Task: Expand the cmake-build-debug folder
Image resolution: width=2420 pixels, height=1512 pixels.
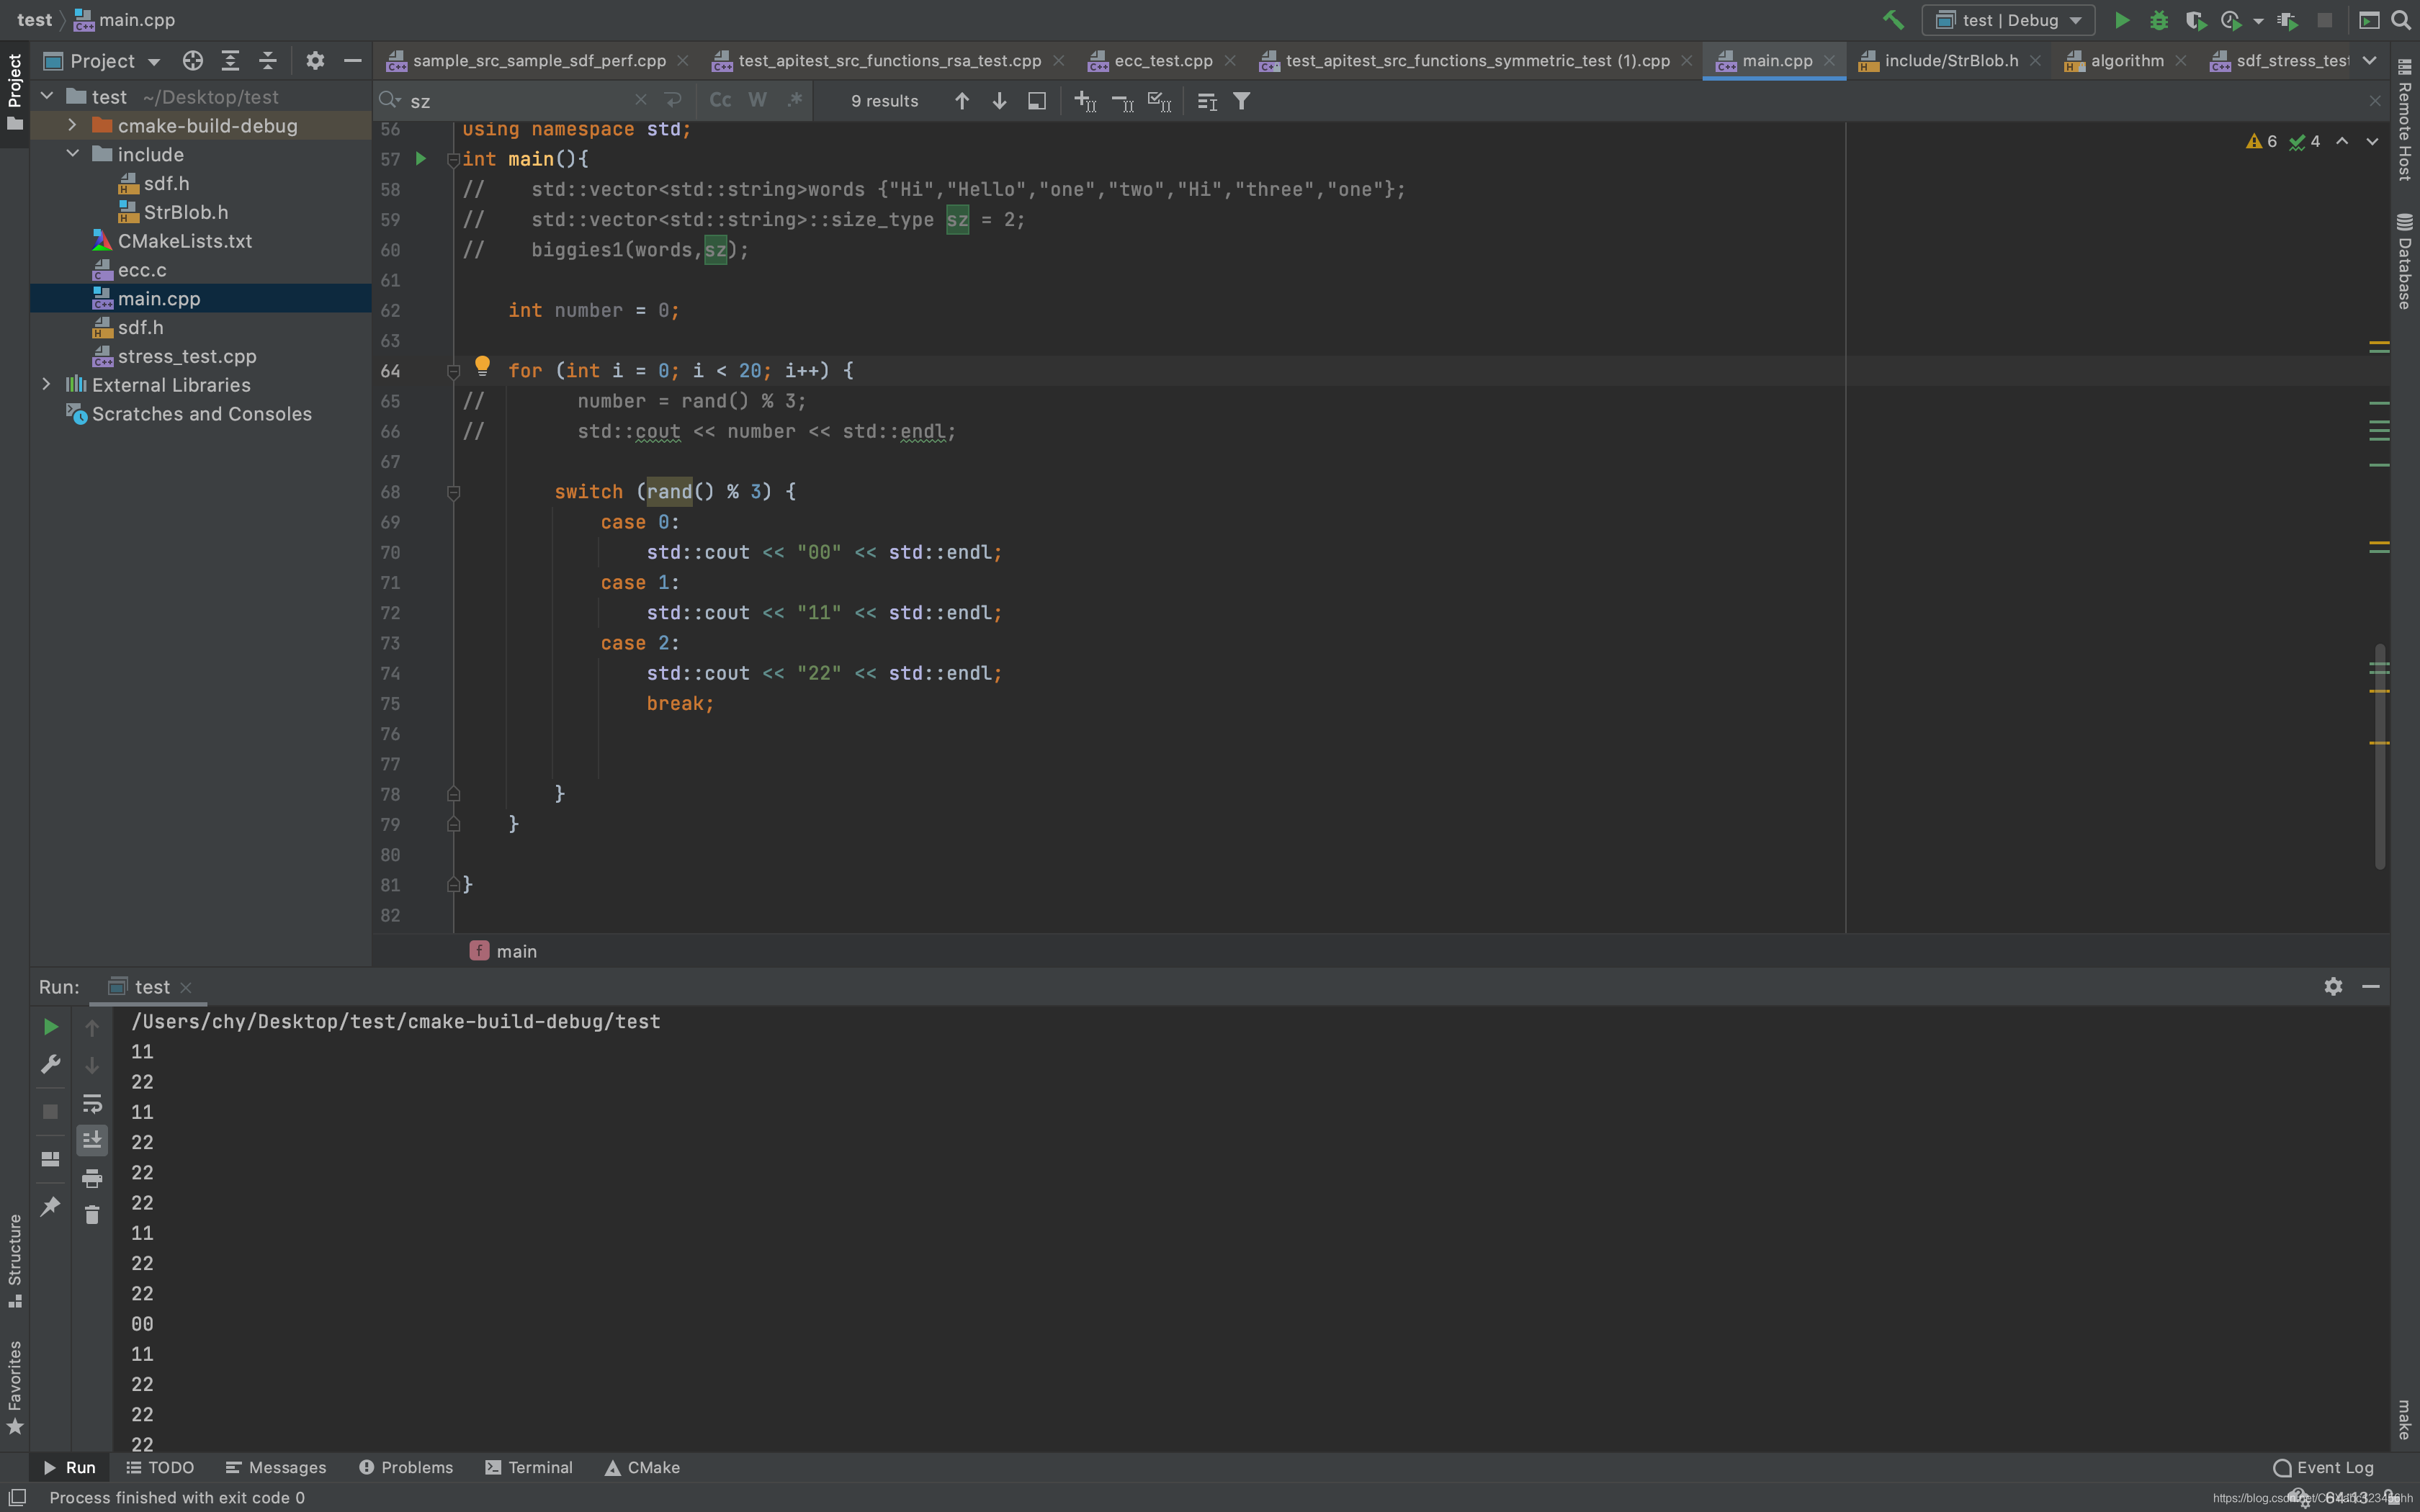Action: click(72, 125)
